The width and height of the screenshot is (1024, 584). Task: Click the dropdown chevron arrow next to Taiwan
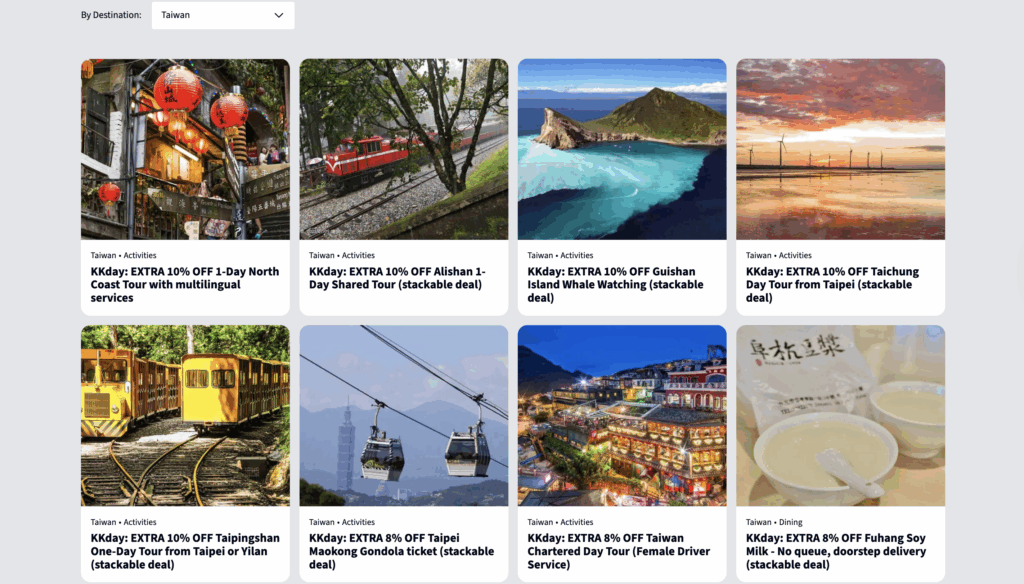(x=279, y=15)
